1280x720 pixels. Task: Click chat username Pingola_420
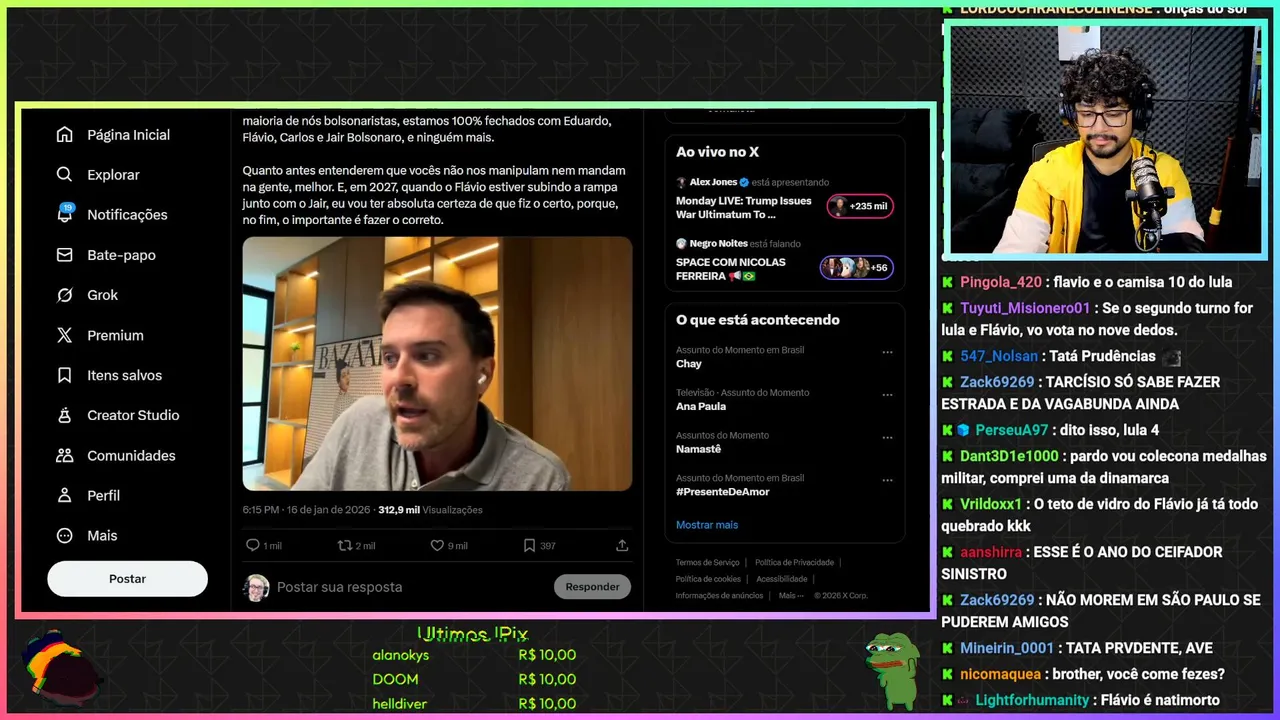point(1001,282)
